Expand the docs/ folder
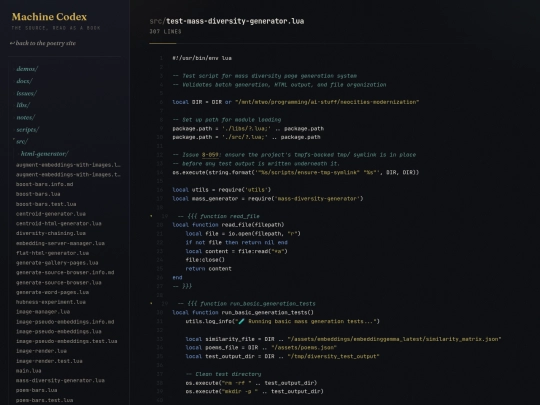The image size is (540, 405). tap(24, 81)
